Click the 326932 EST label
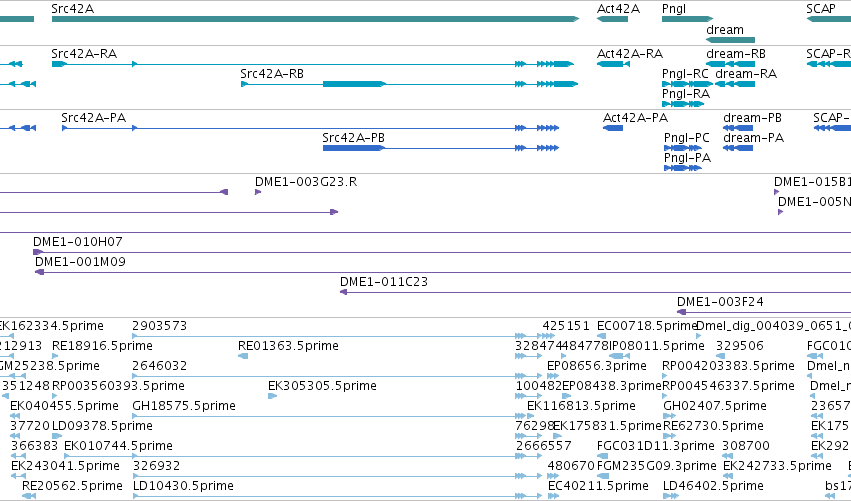 pos(156,466)
